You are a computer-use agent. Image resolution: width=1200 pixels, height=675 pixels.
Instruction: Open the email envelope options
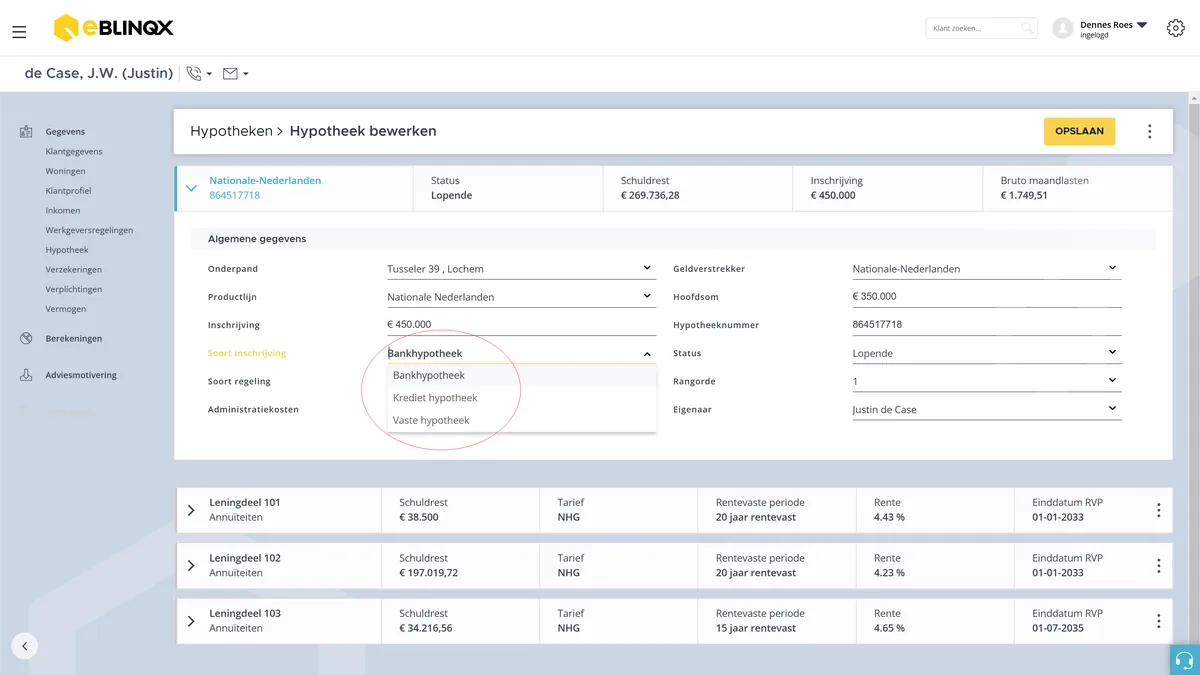click(235, 73)
